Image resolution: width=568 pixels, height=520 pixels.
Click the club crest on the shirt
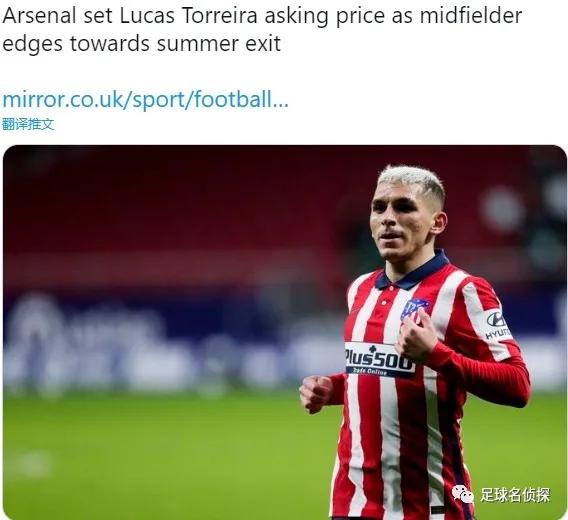coord(415,309)
